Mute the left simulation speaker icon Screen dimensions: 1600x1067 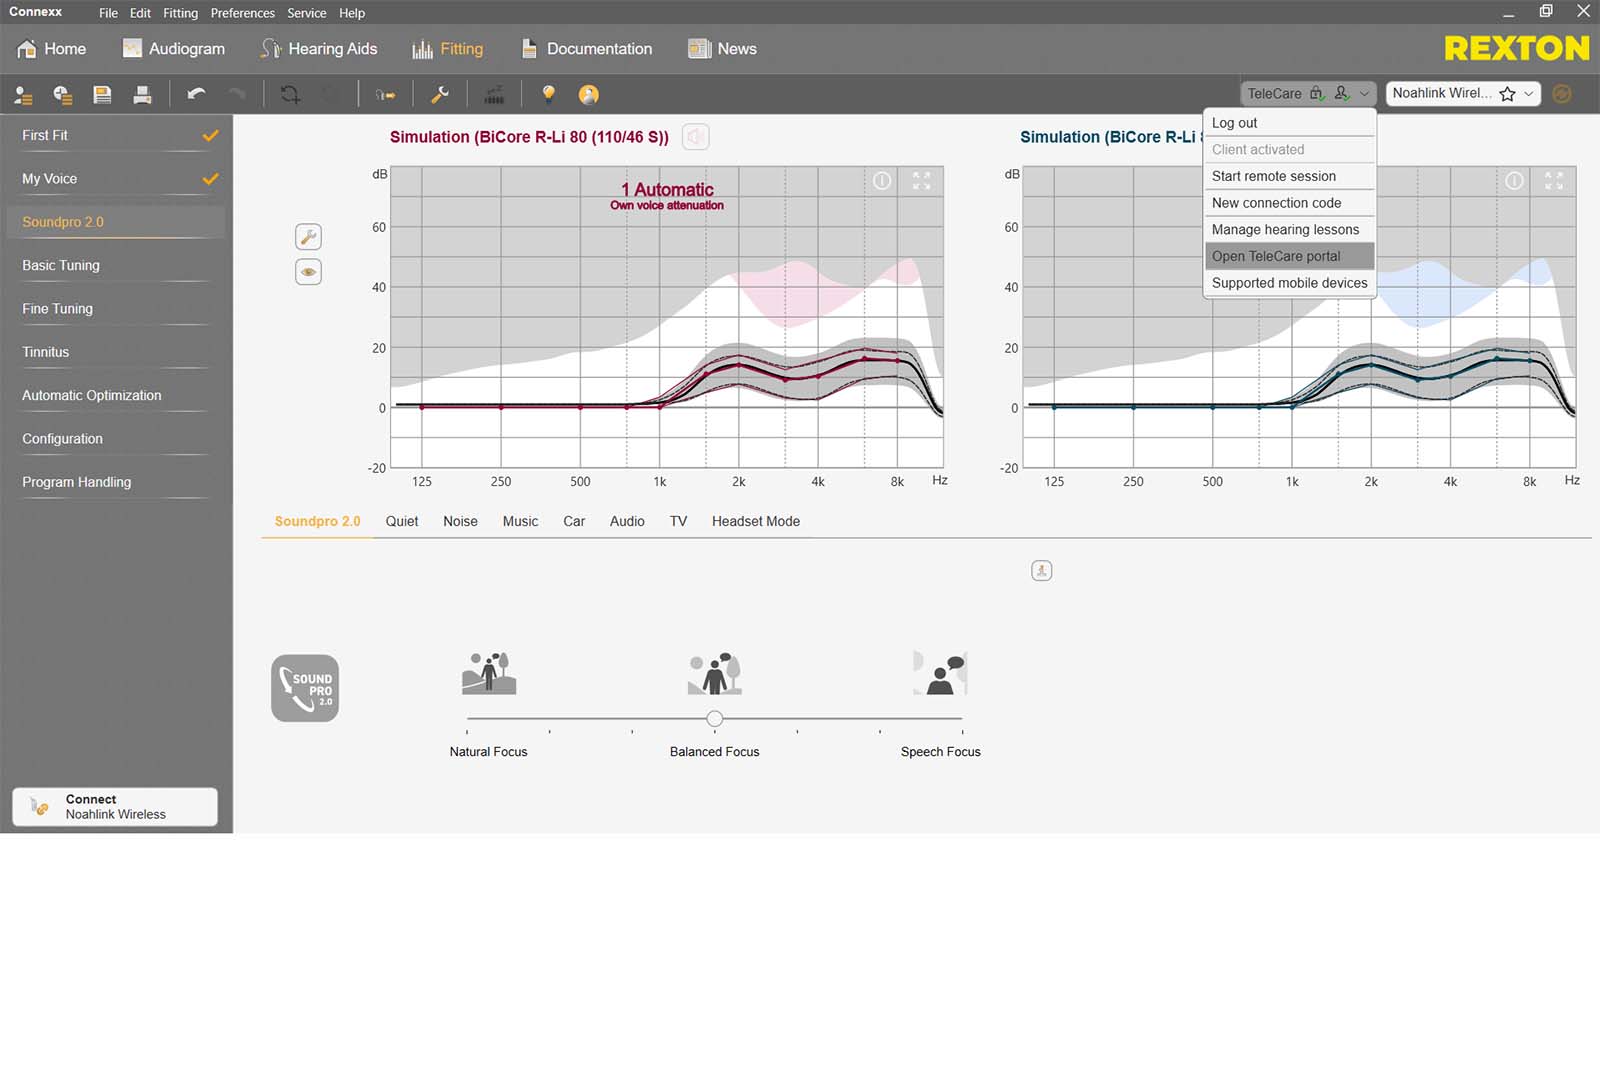[695, 137]
